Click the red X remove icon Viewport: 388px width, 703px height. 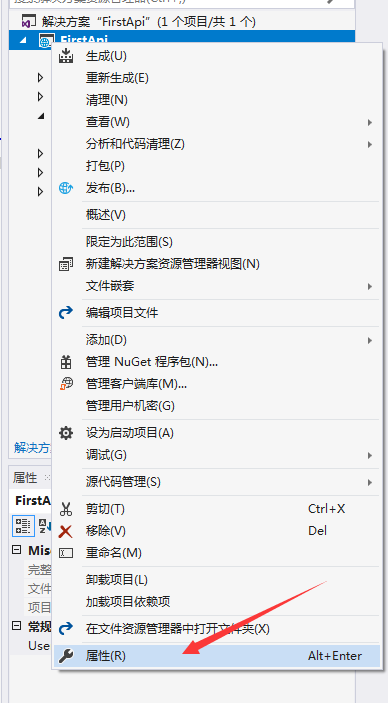click(66, 531)
